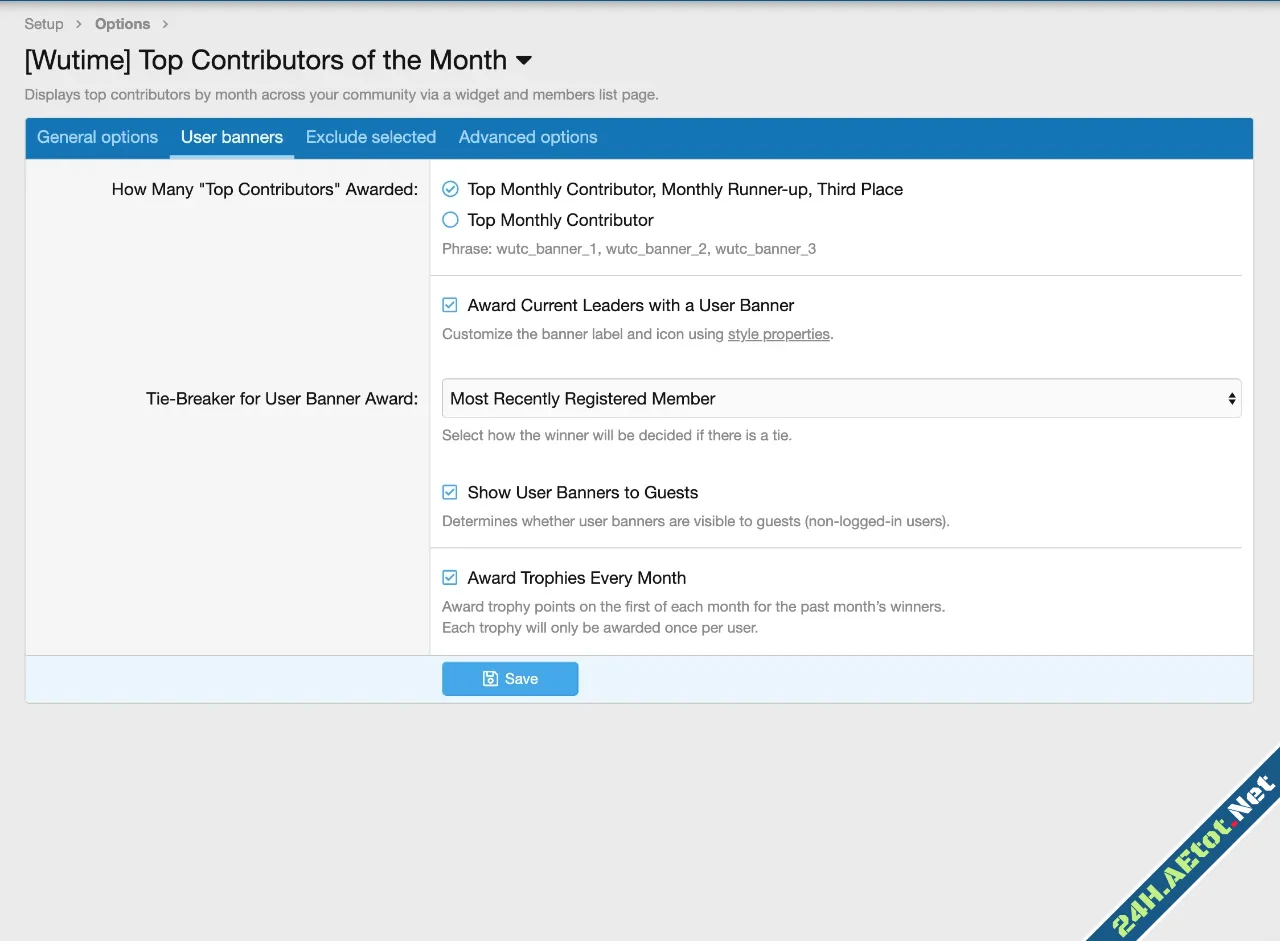Viewport: 1280px width, 941px height.
Task: Click the chevron after Options in the breadcrumb
Action: (163, 23)
